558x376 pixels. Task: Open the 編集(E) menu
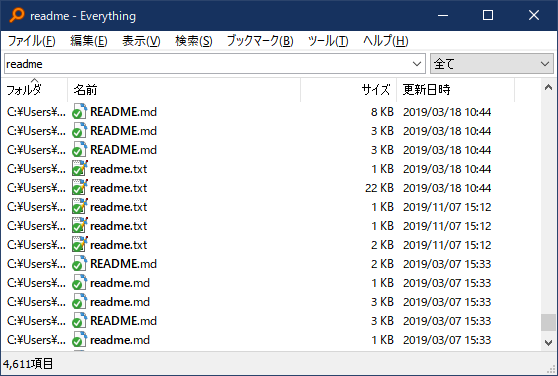click(89, 41)
